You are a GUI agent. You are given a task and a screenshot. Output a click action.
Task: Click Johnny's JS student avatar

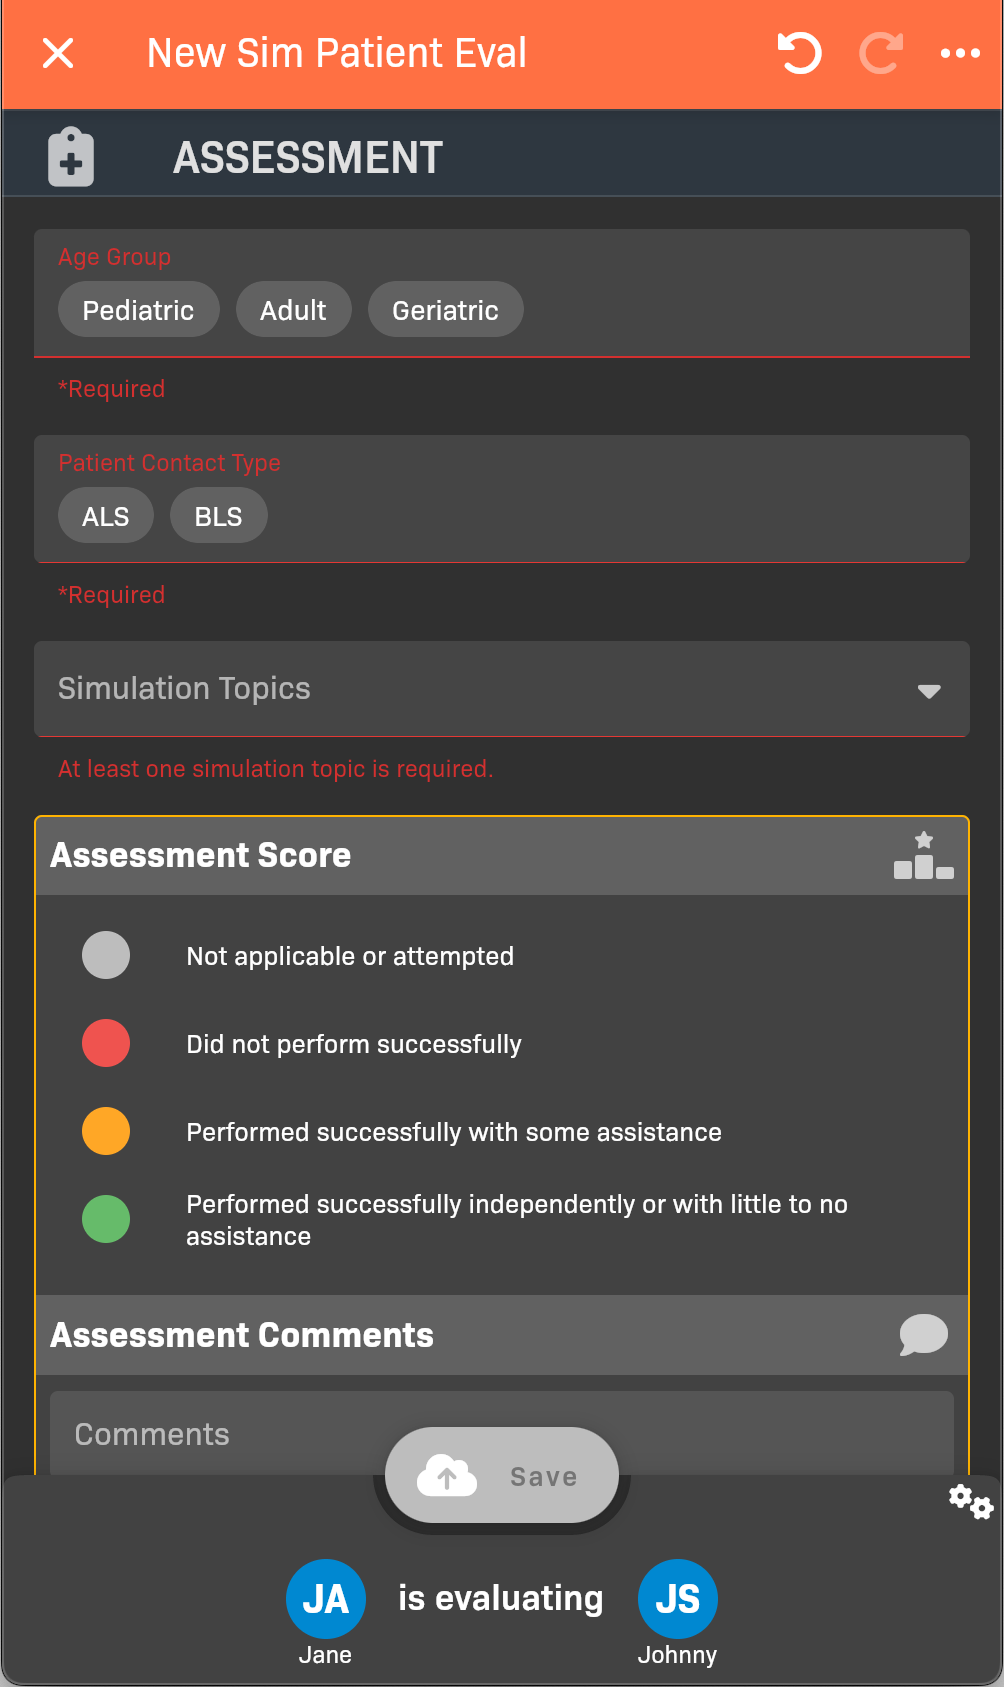677,1598
